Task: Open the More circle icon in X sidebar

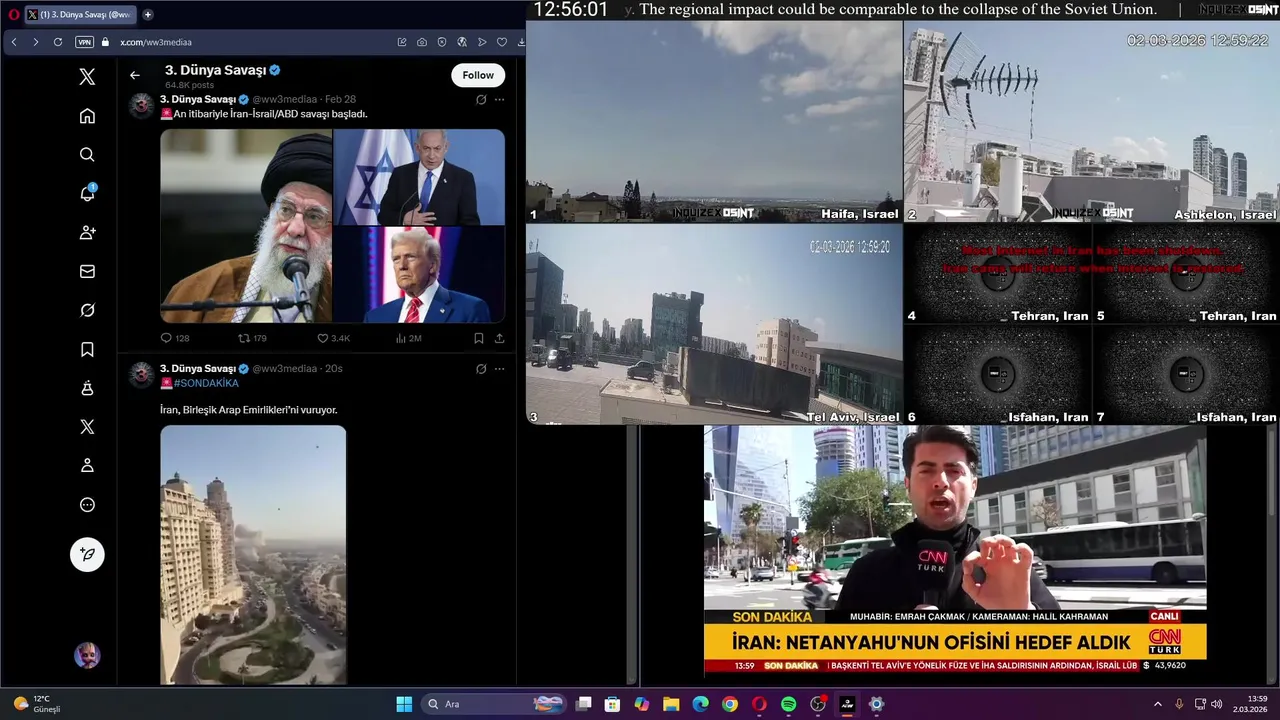Action: coord(87,505)
